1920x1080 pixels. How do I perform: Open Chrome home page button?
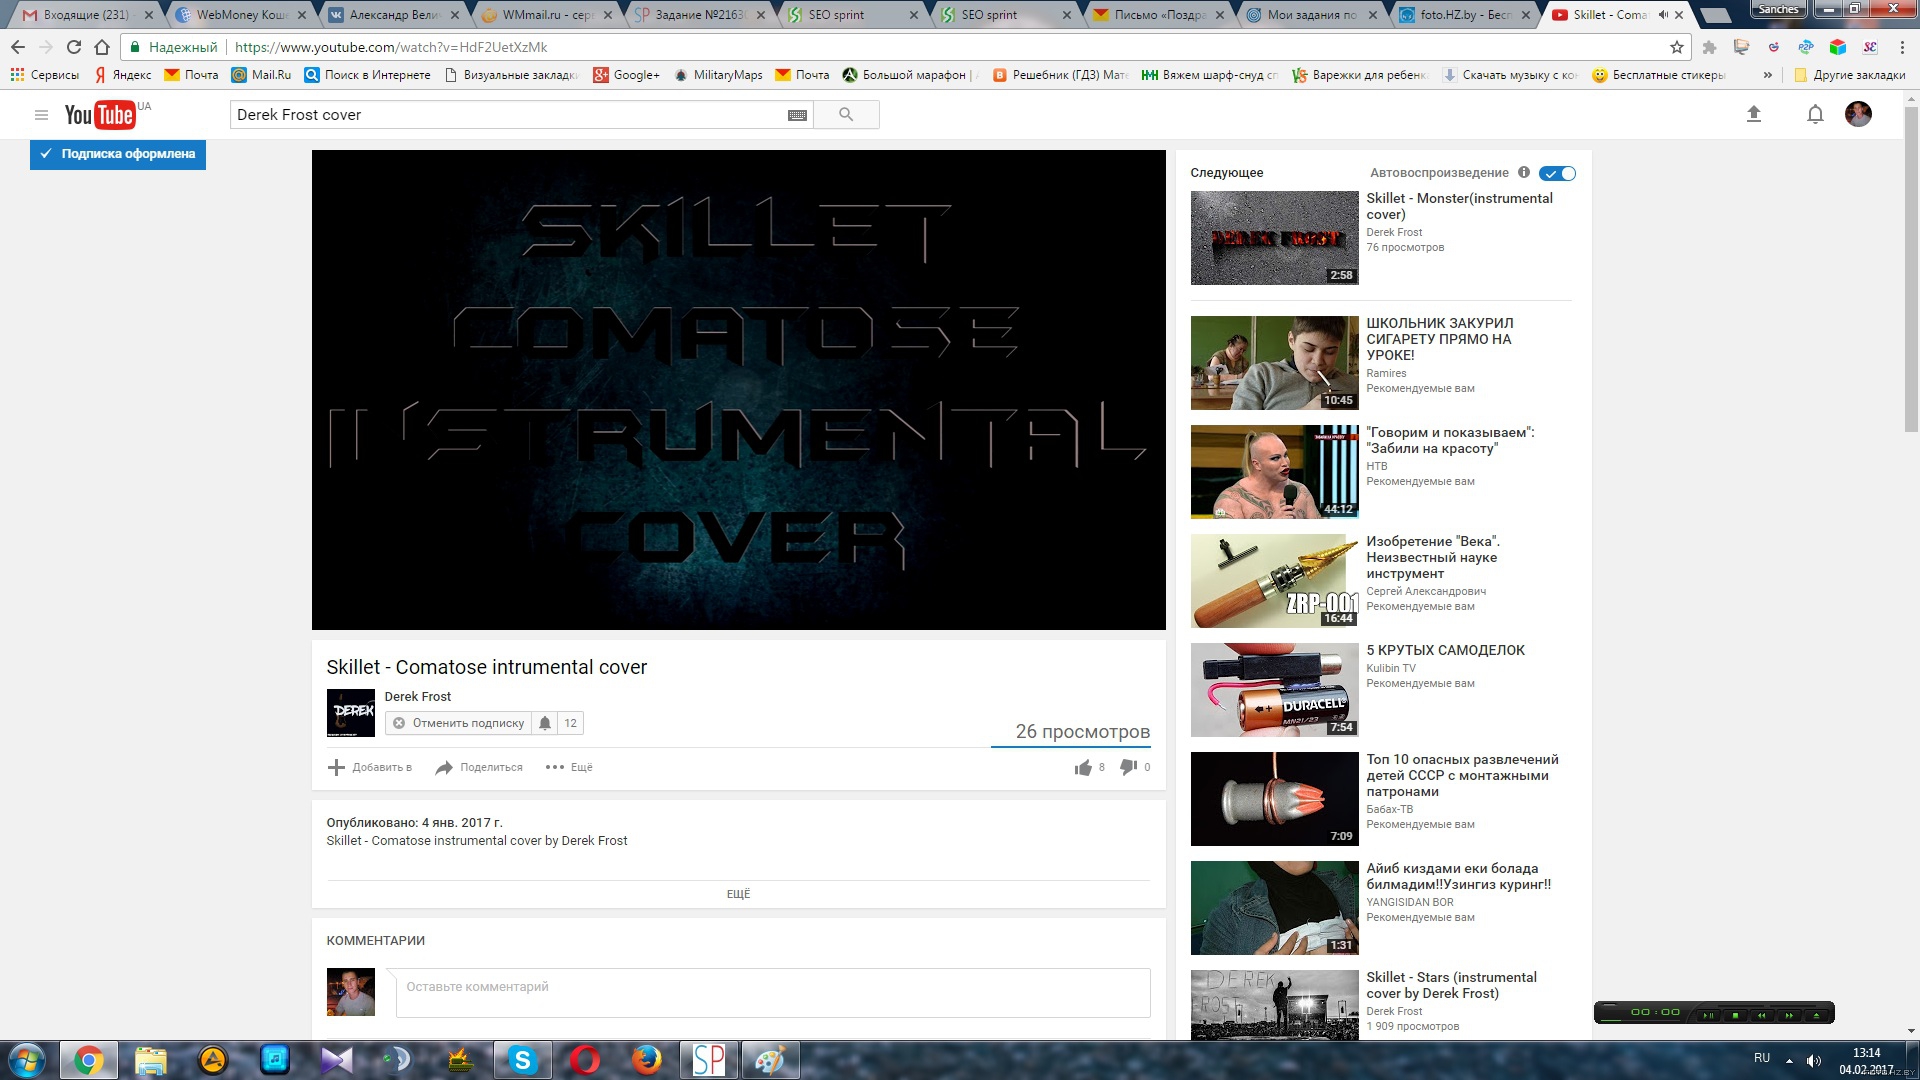(x=102, y=47)
